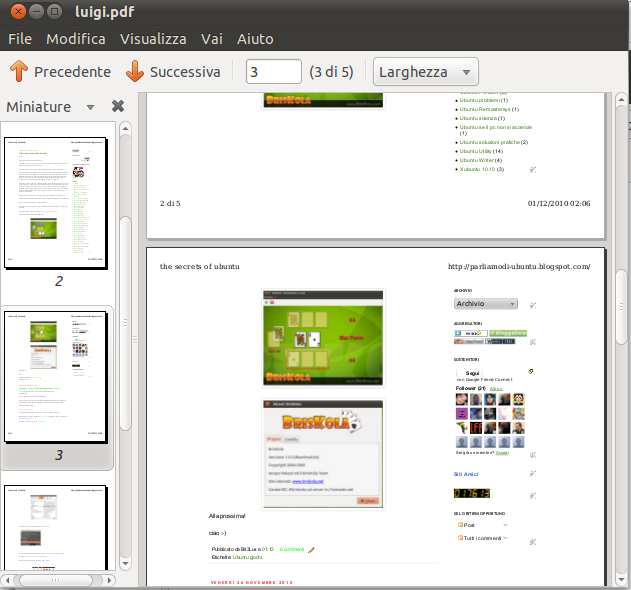Open the Larghezza zoom dropdown
631x590 pixels.
425,72
